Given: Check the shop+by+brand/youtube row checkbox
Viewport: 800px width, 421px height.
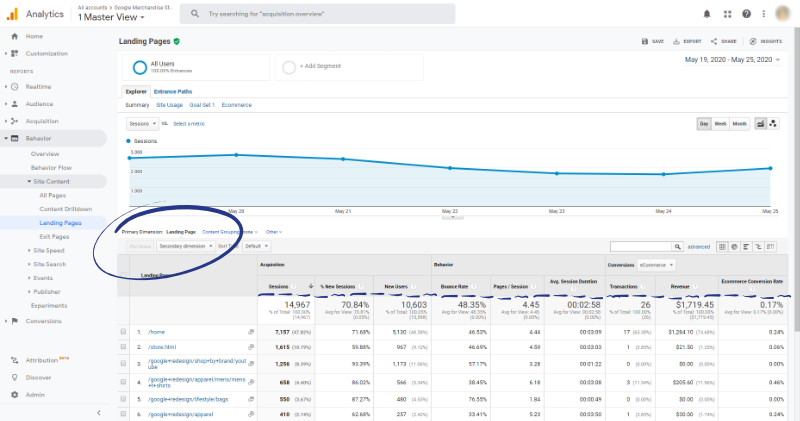Looking at the screenshot, I should pos(123,363).
